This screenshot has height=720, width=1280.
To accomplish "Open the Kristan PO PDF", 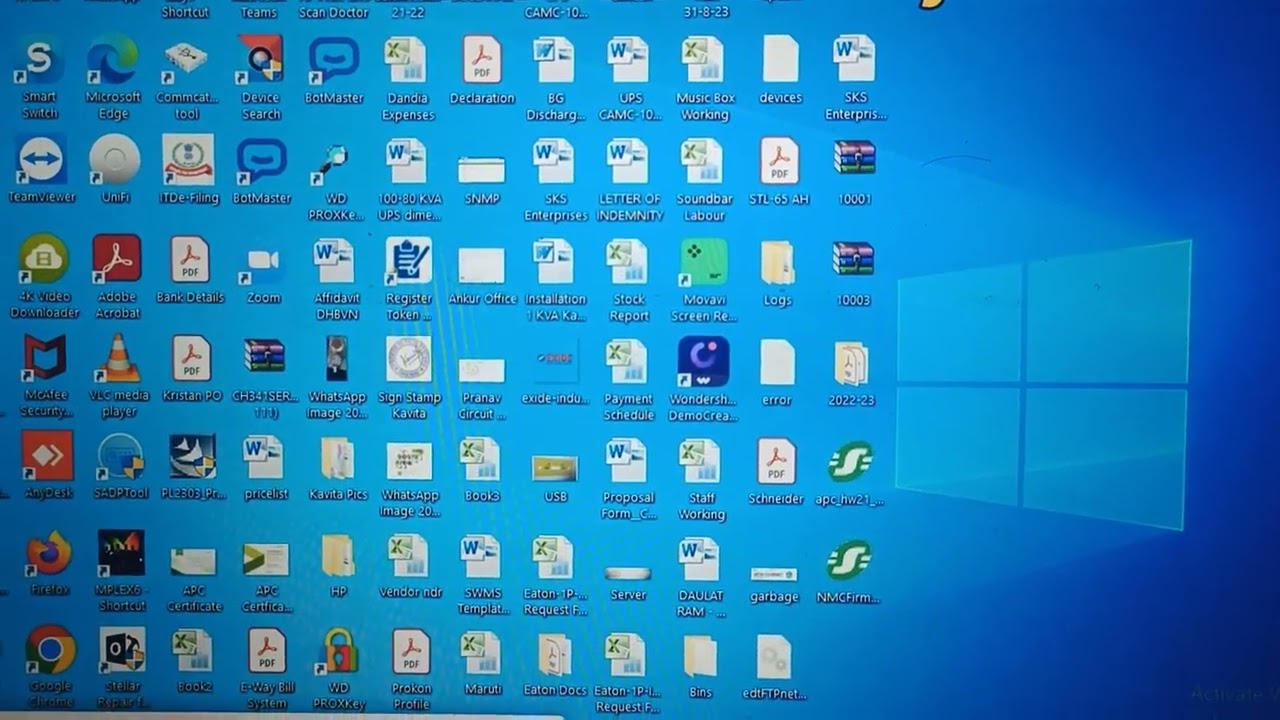I will (191, 358).
